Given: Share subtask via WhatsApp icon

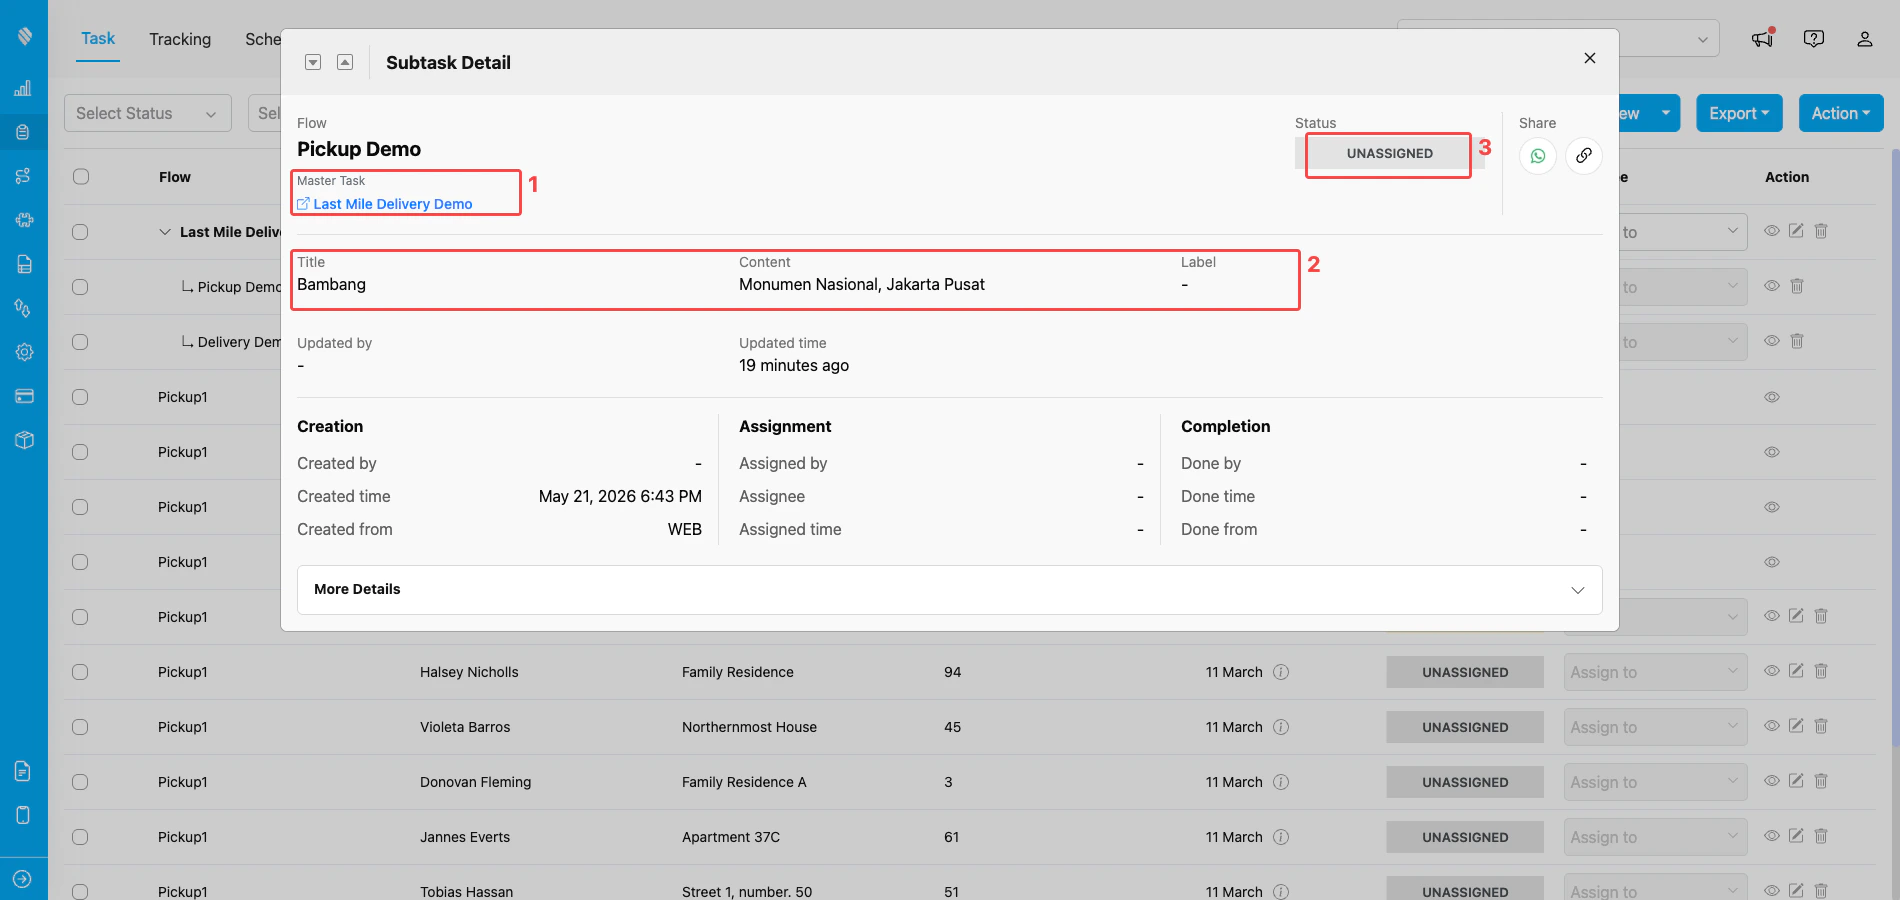Looking at the screenshot, I should click(1538, 156).
